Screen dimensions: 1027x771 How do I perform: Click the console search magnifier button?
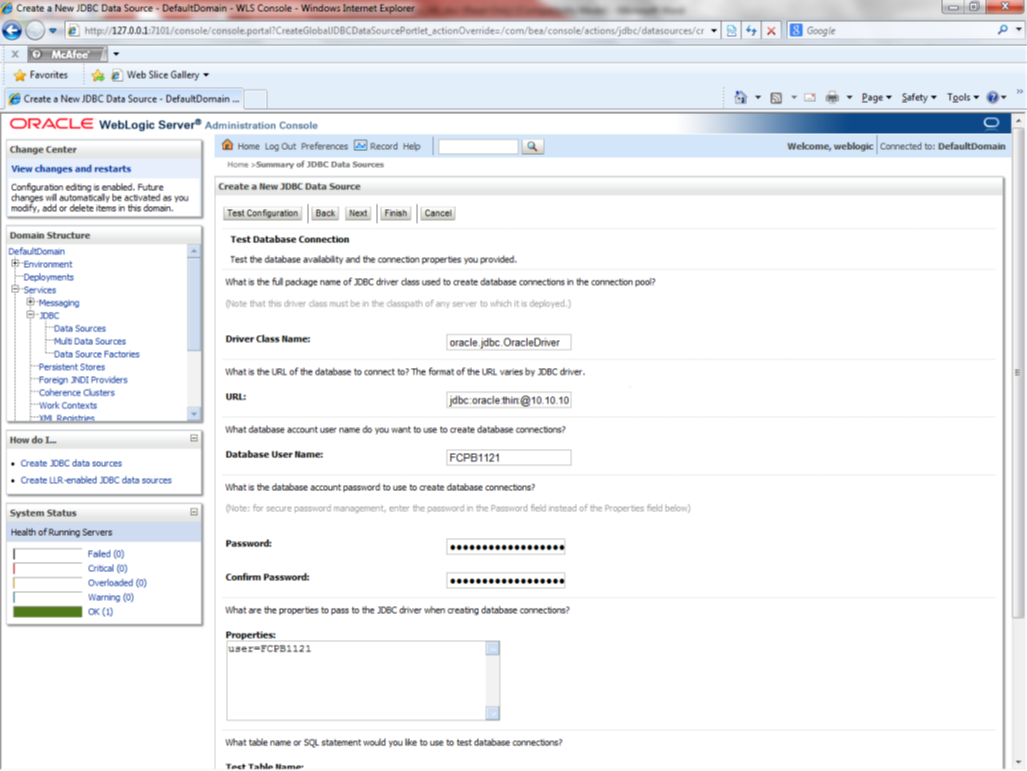pyautogui.click(x=532, y=147)
